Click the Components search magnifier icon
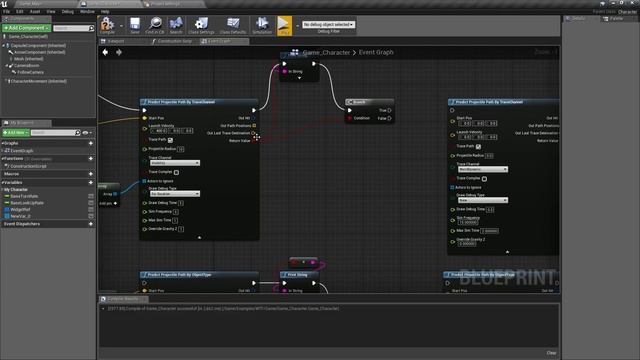This screenshot has width=640, height=360. coord(91,28)
